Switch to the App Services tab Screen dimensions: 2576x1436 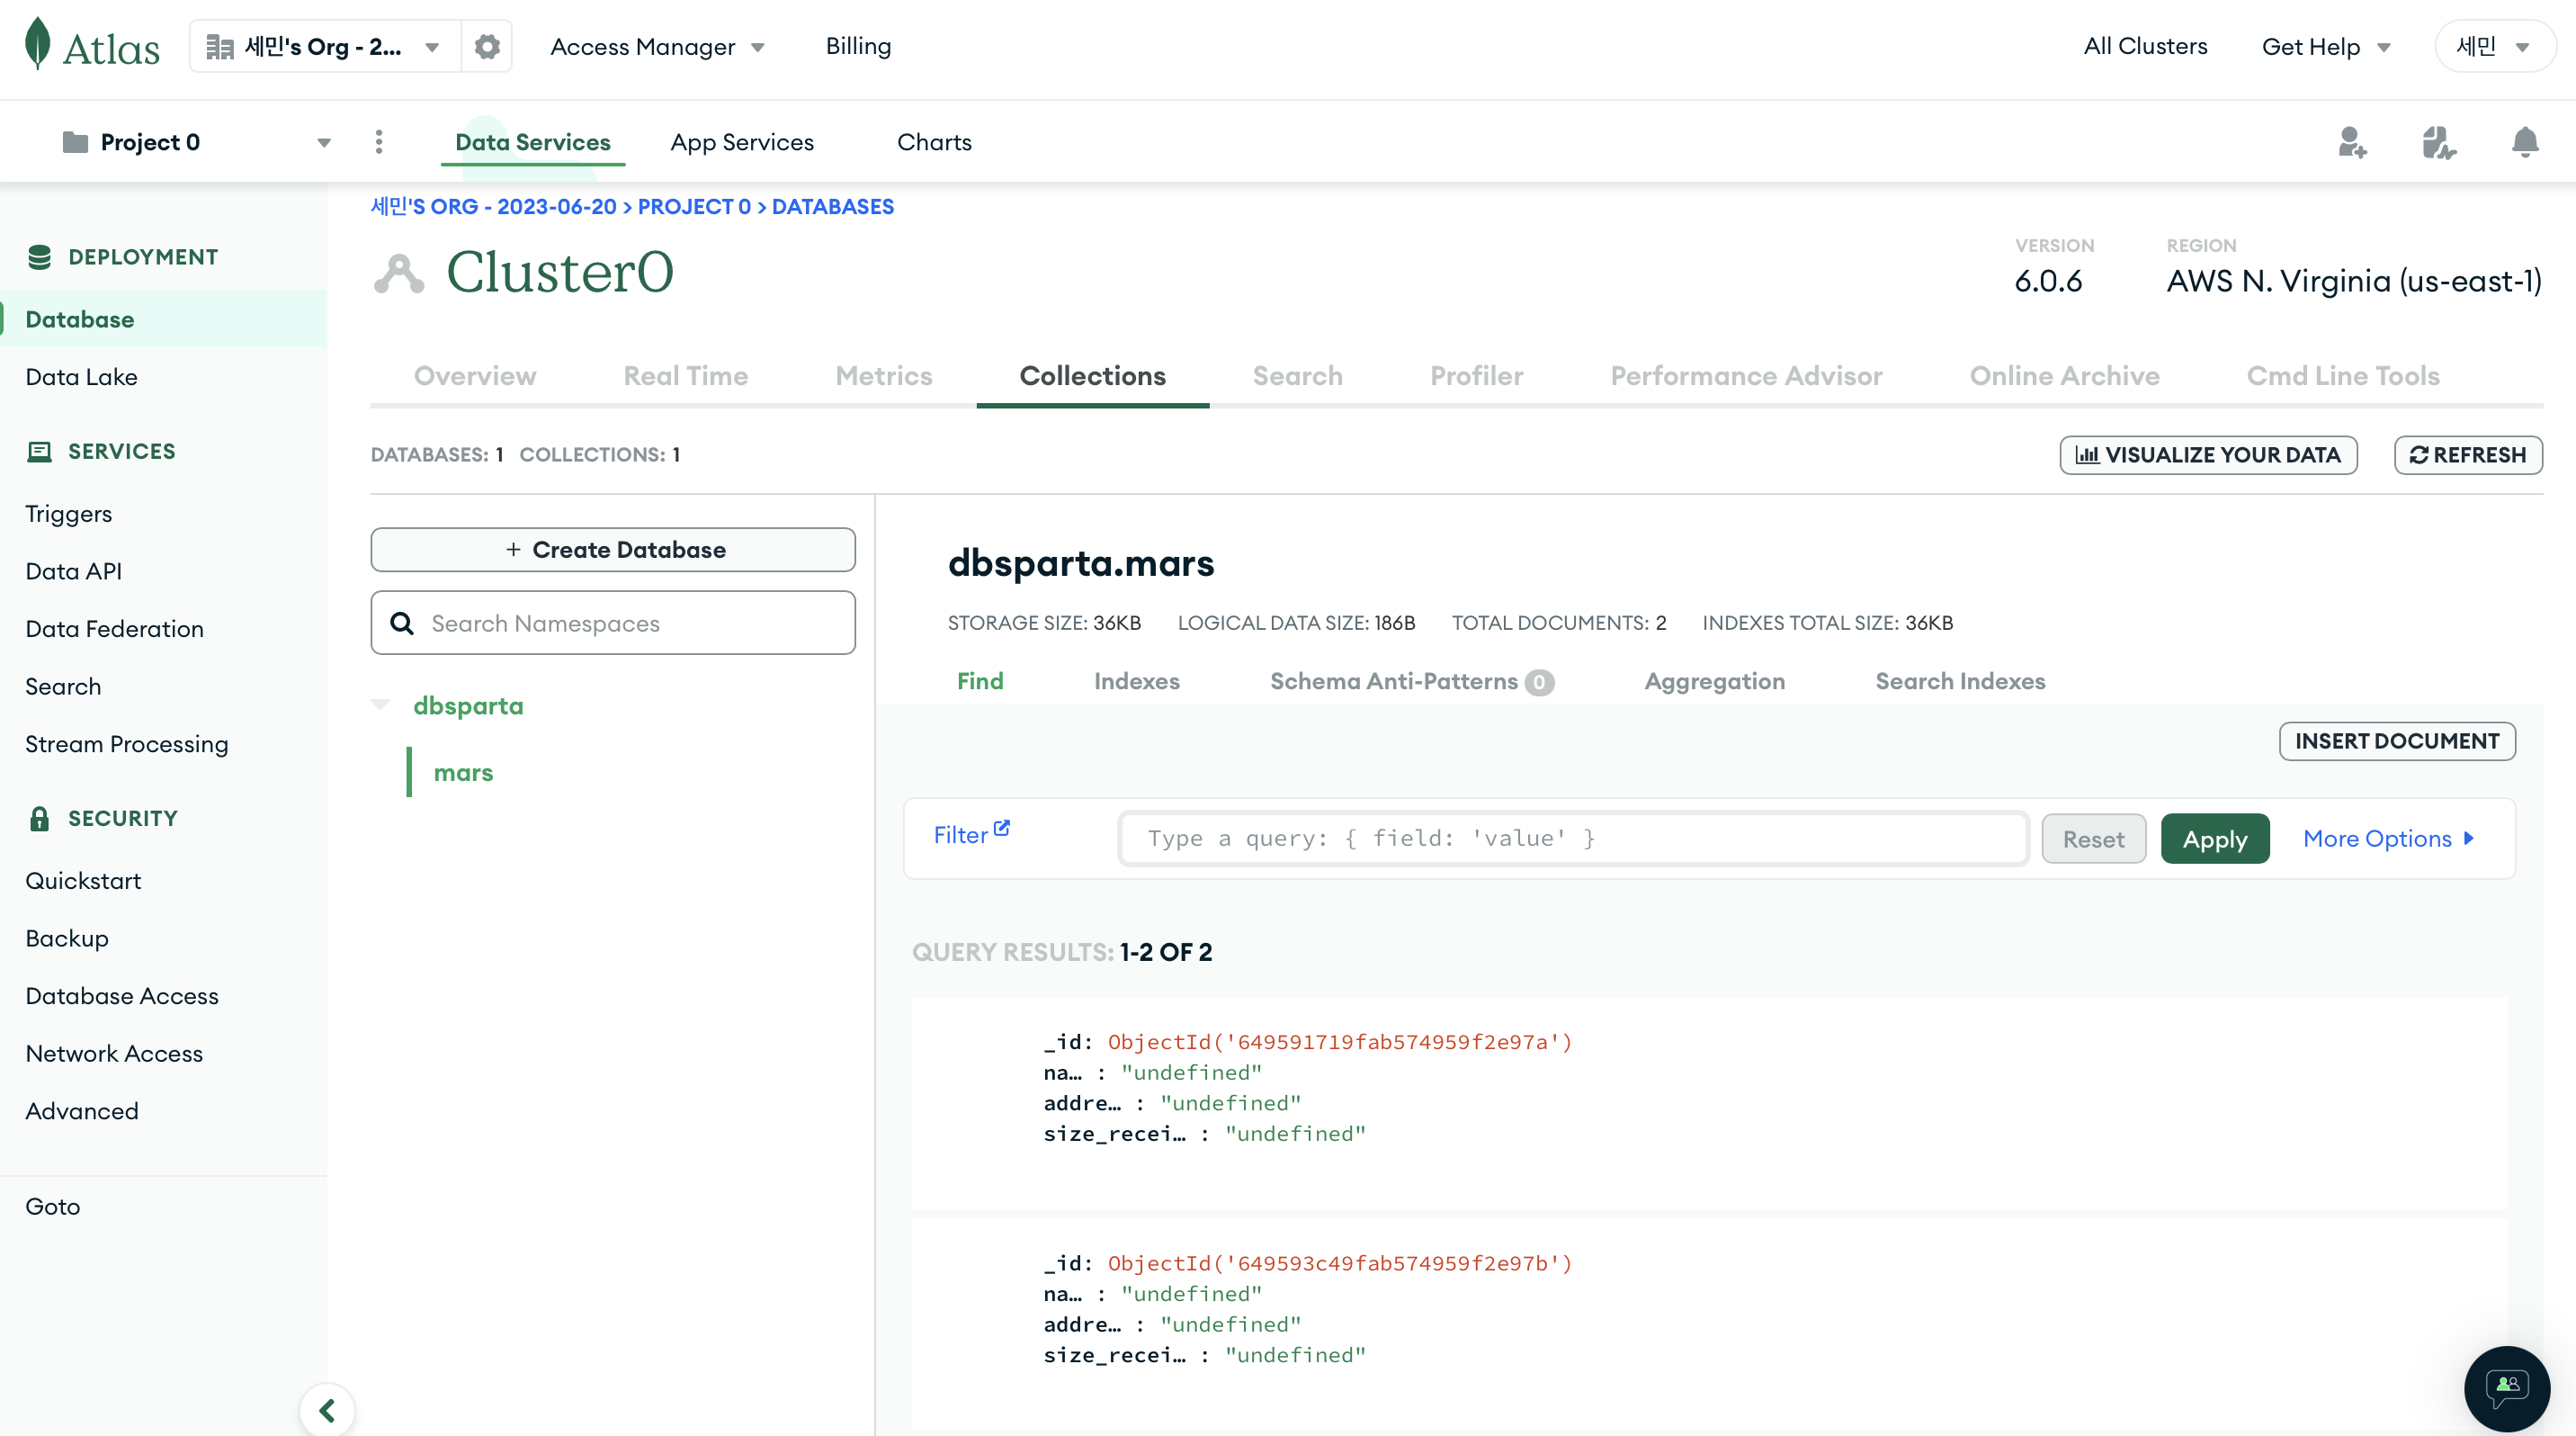point(742,142)
